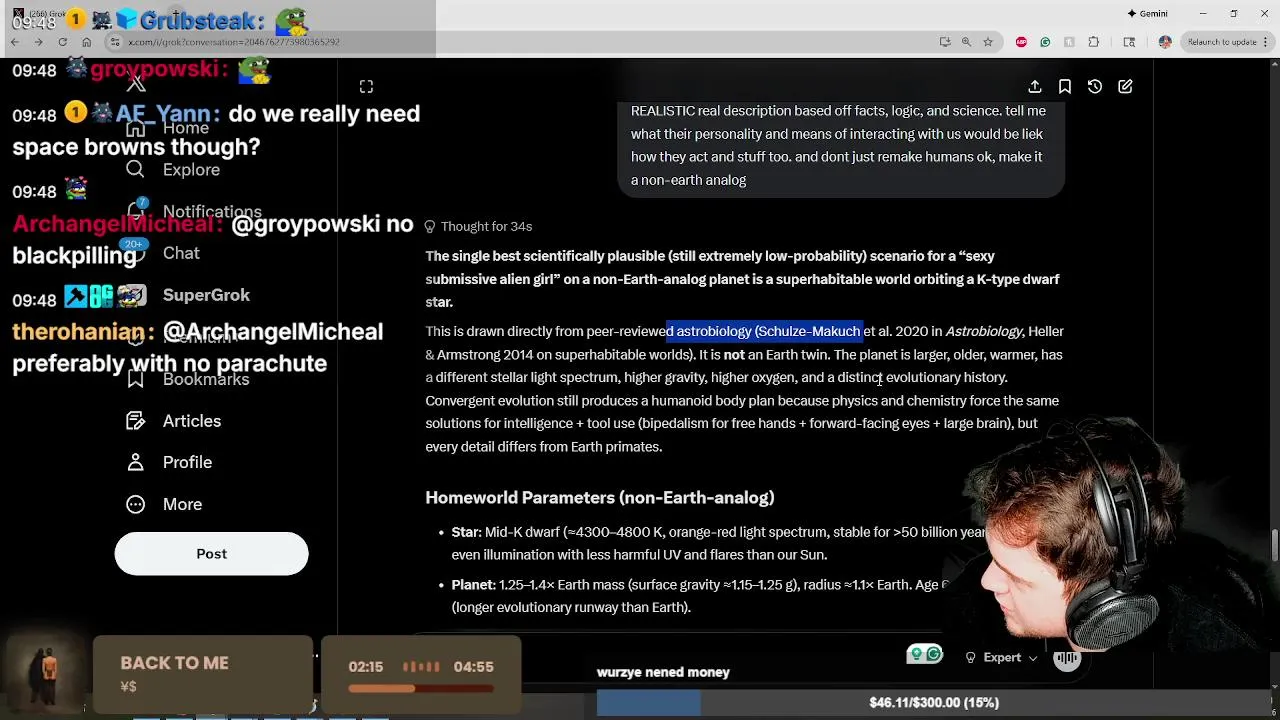Open the Extensions puzzle-piece menu
This screenshot has width=1280, height=720.
1093,42
